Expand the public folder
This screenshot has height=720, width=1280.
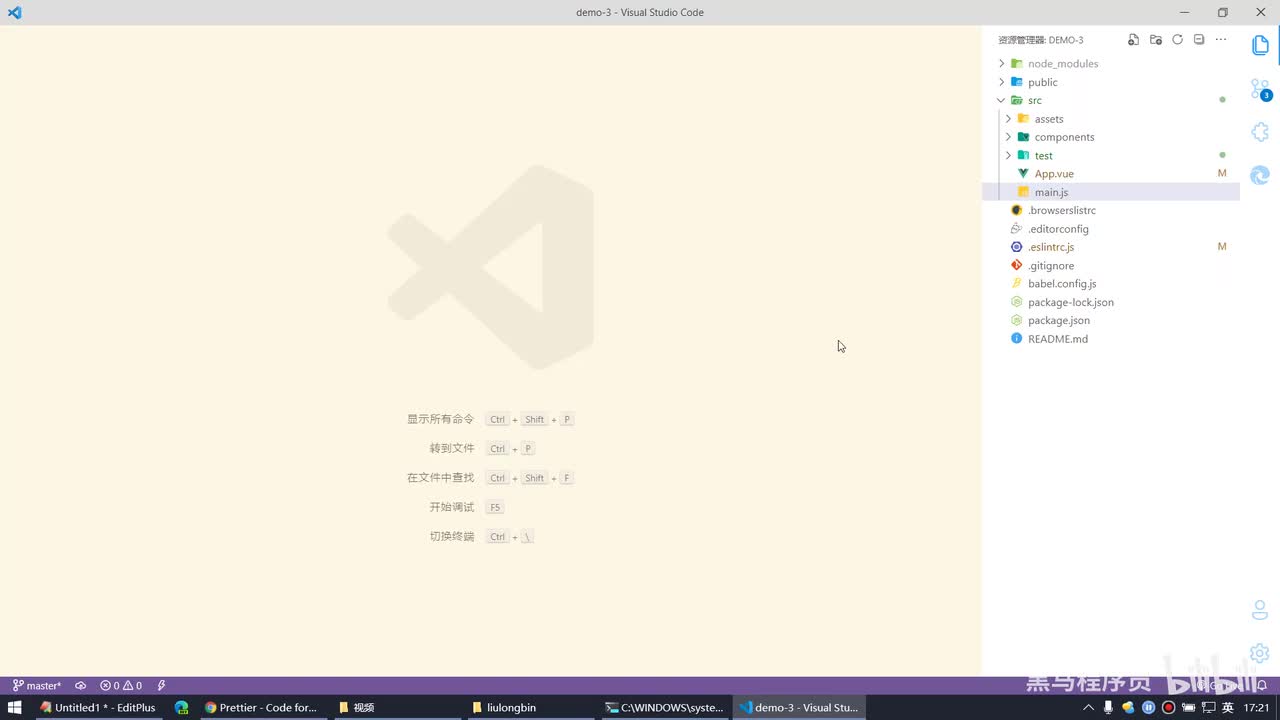pos(1111,82)
